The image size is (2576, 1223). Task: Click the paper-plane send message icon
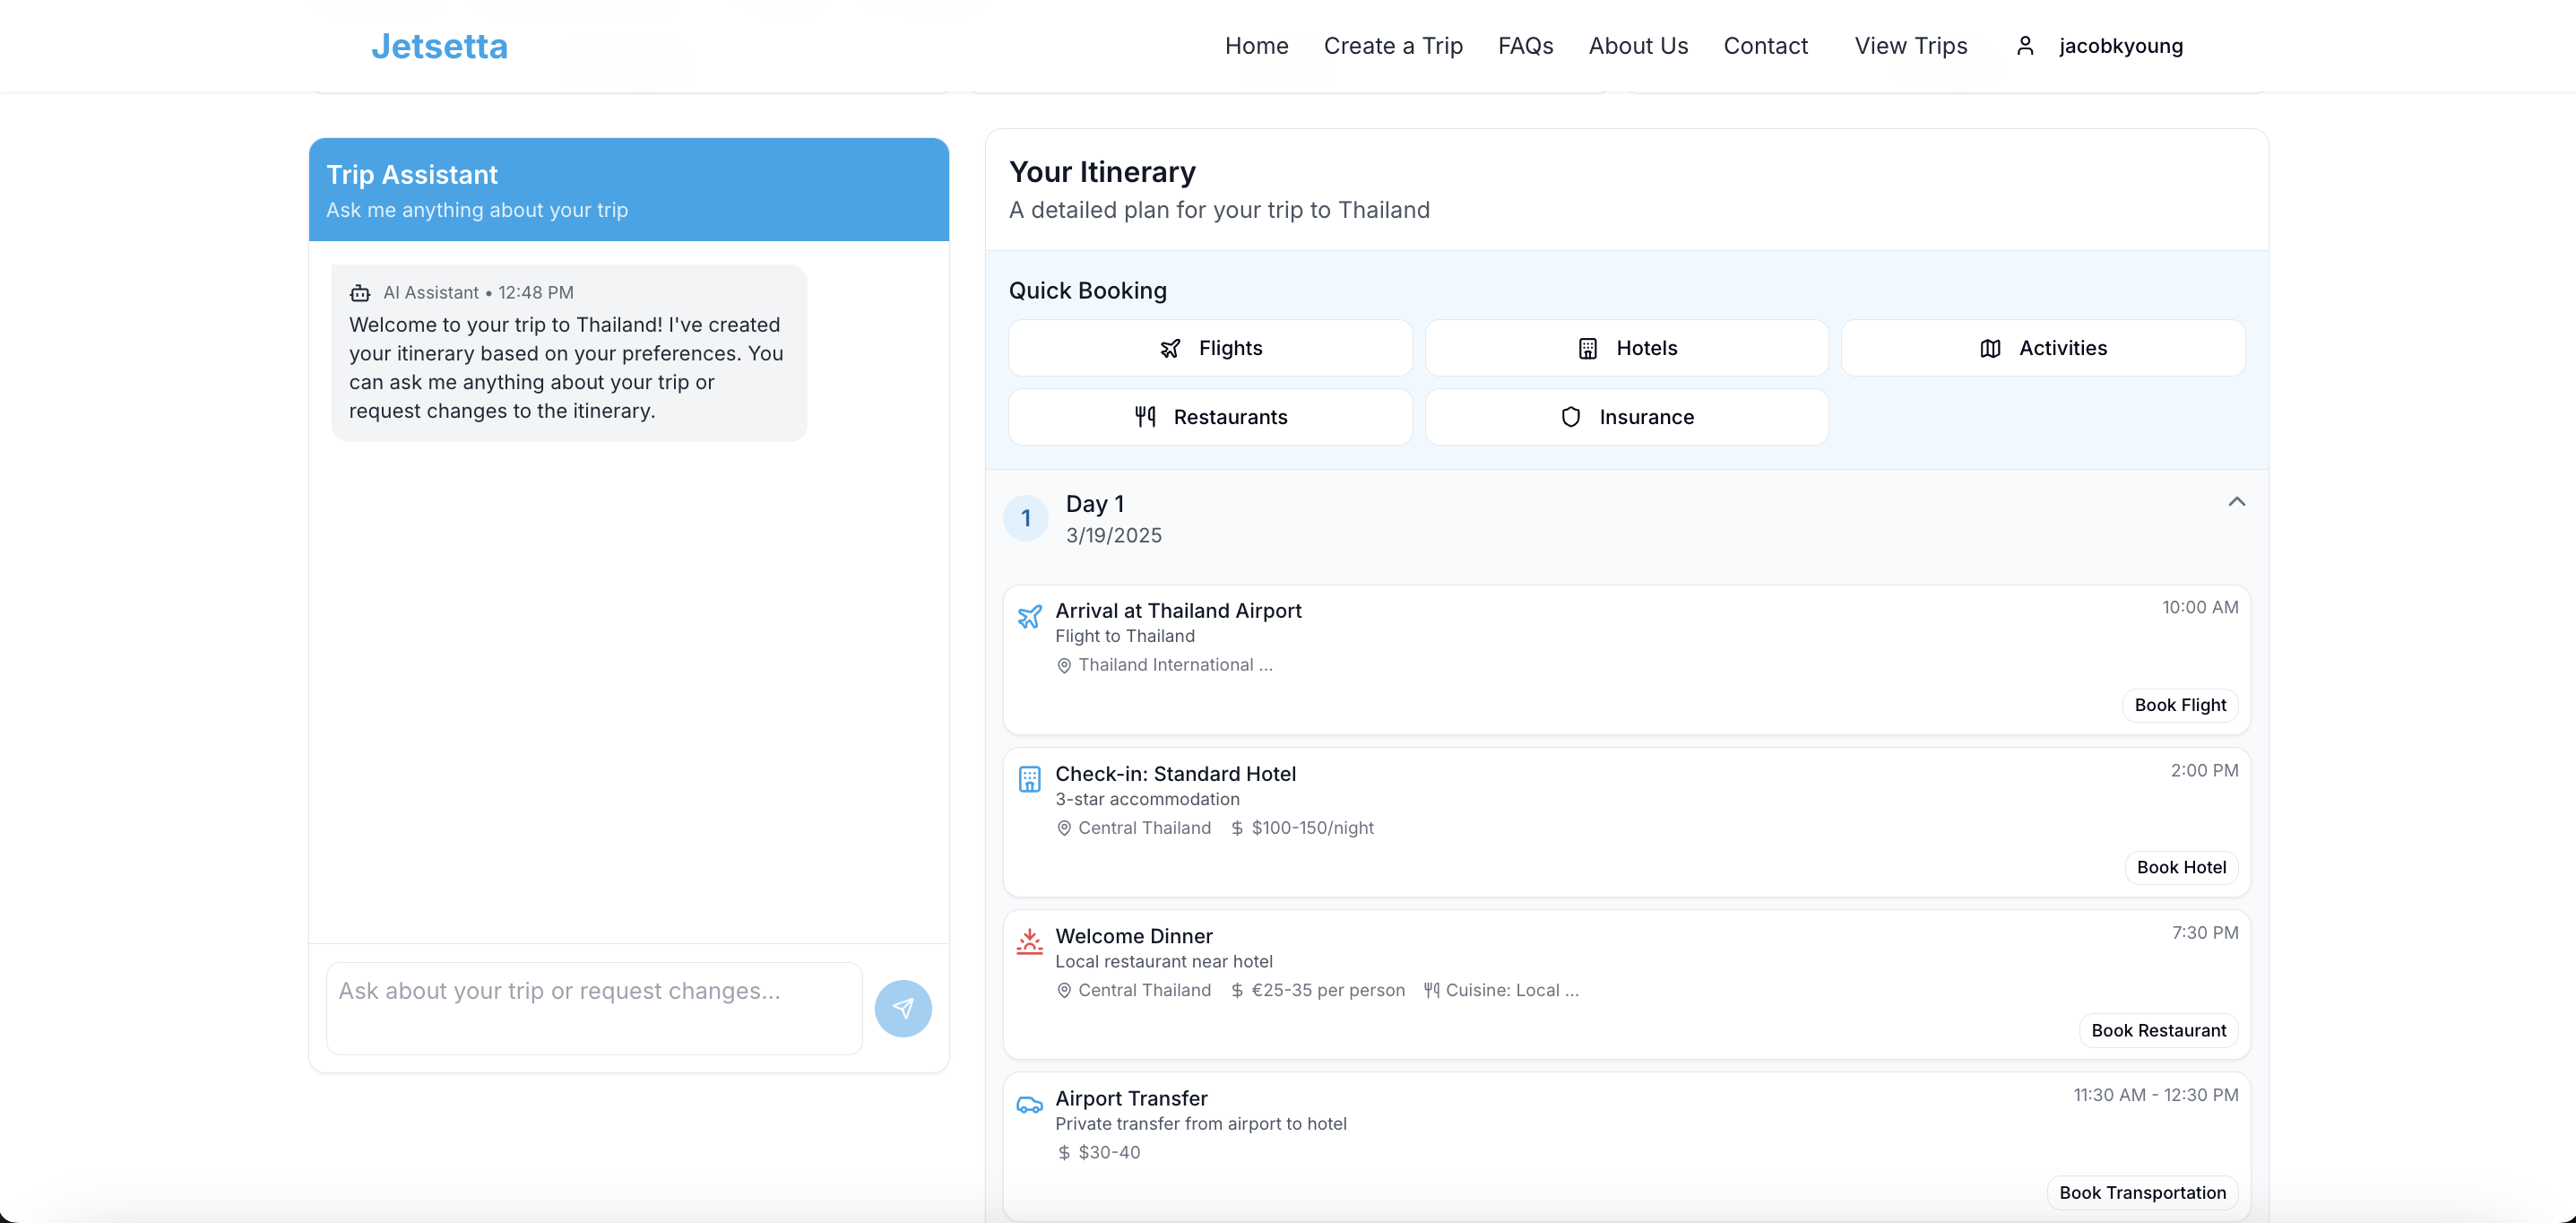point(902,1008)
